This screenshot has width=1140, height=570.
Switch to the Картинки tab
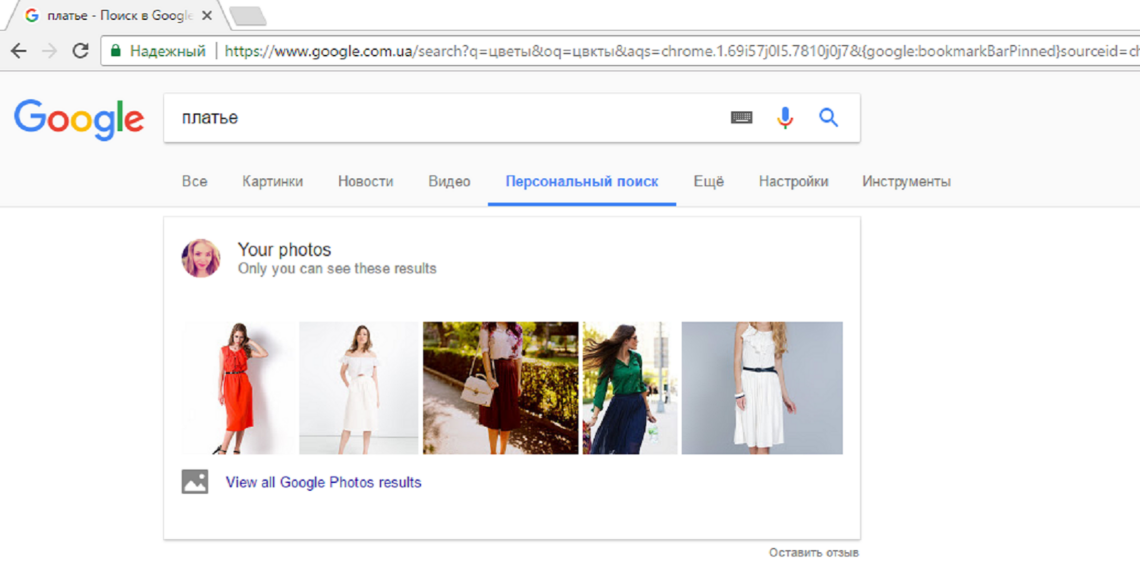pos(272,182)
